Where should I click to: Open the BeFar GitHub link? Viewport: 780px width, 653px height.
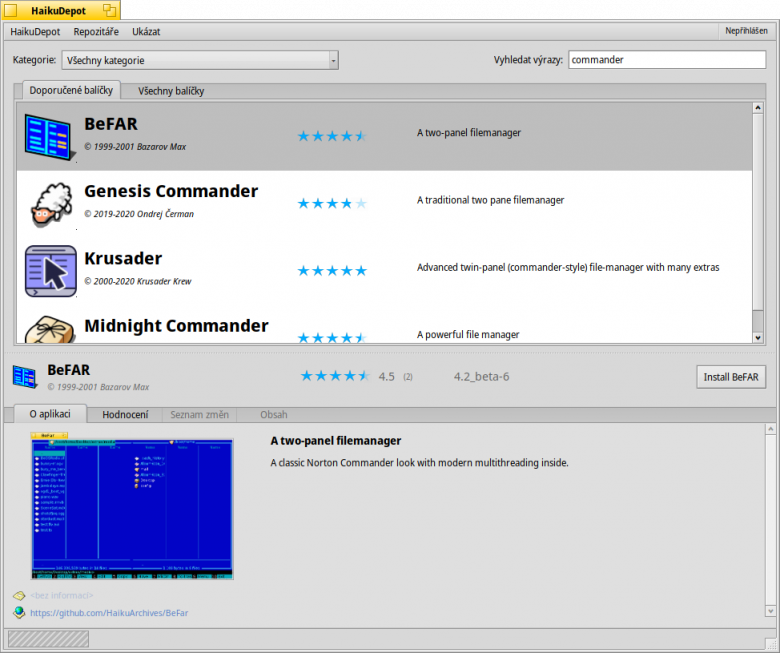pyautogui.click(x=109, y=613)
